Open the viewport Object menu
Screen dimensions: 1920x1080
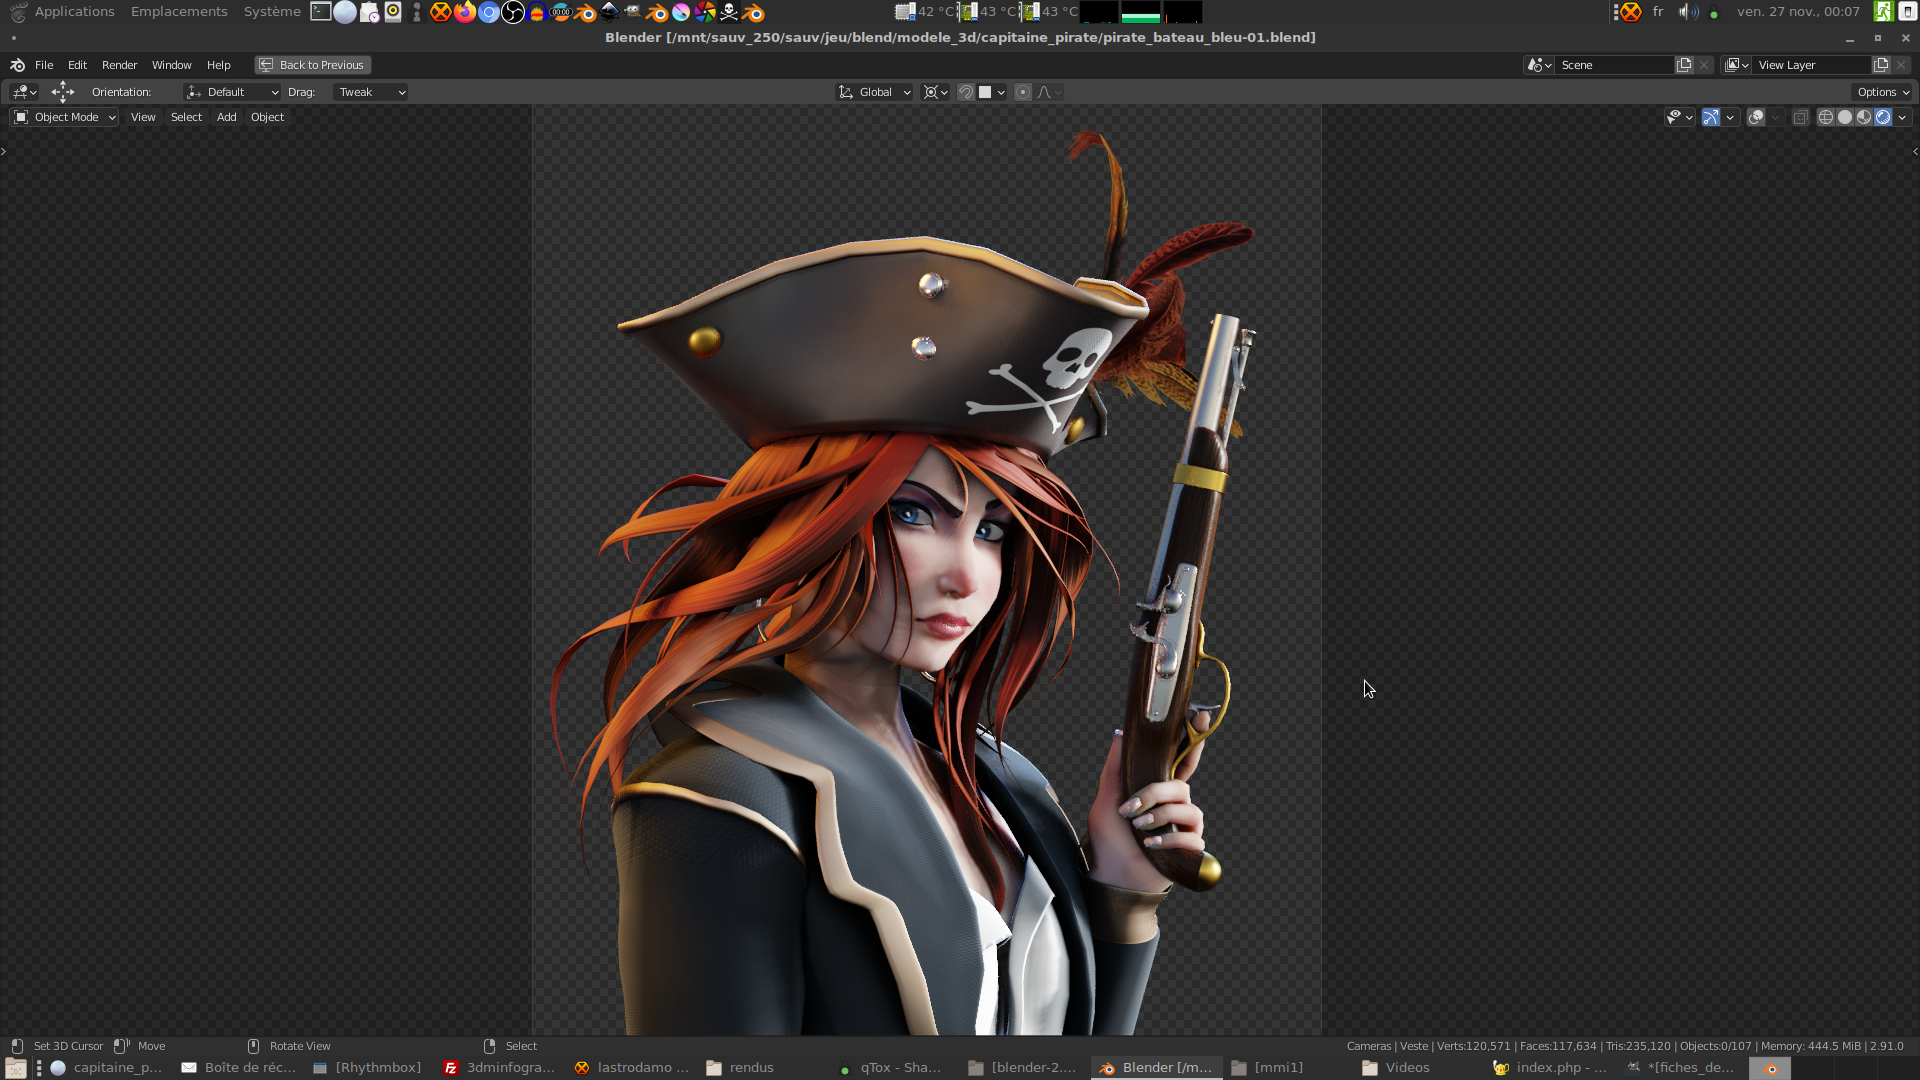pos(267,117)
